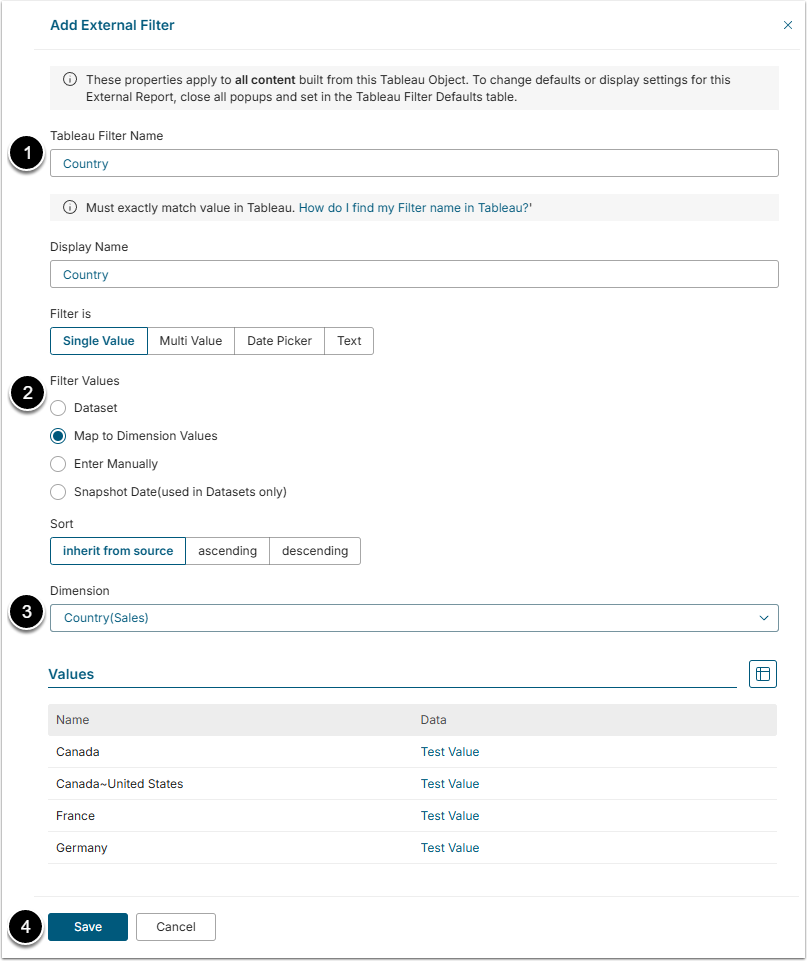This screenshot has height=961, width=807.
Task: Select the Dataset radio option
Action: tap(59, 408)
